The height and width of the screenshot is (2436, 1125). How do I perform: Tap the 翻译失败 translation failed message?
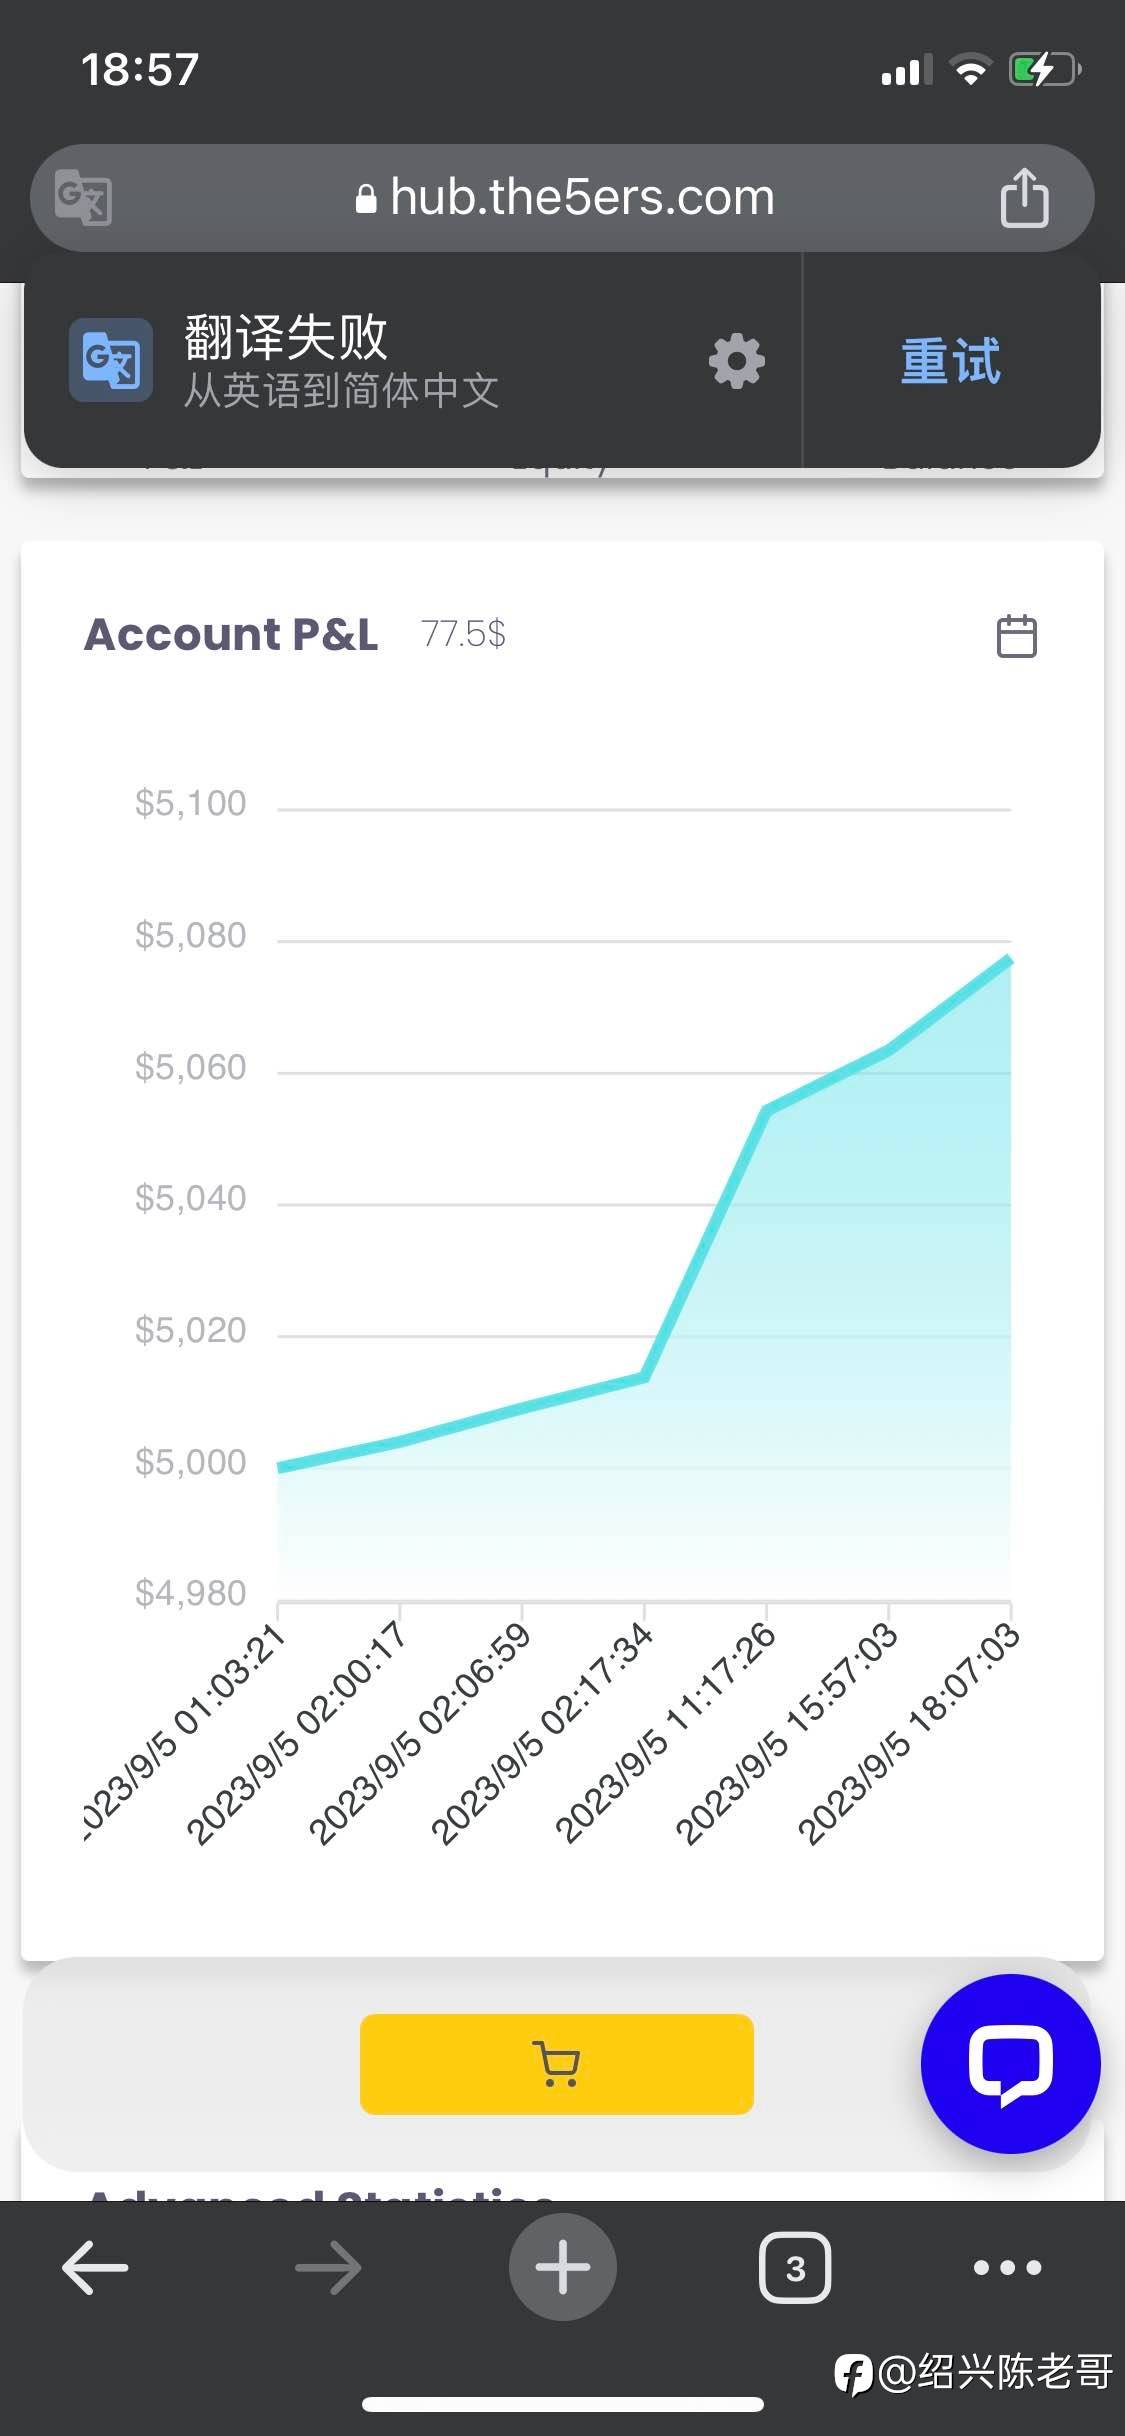pyautogui.click(x=286, y=337)
